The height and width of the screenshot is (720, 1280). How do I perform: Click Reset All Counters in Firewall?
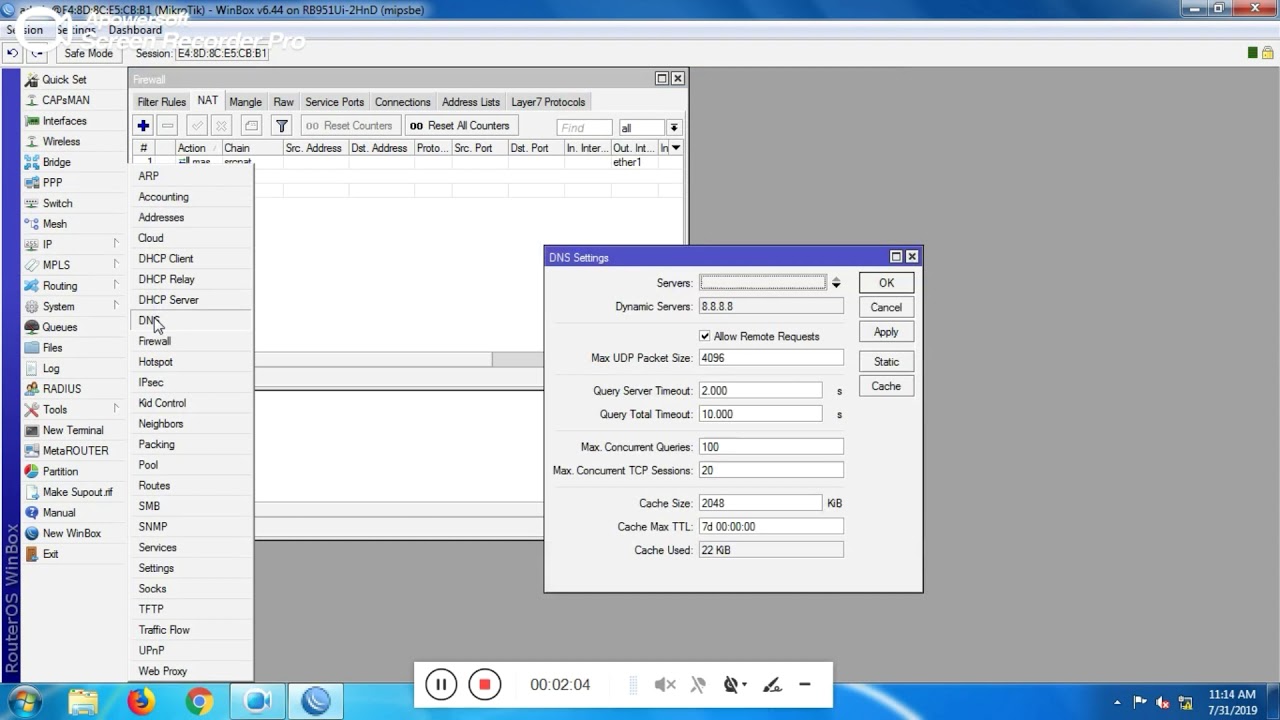tap(460, 126)
